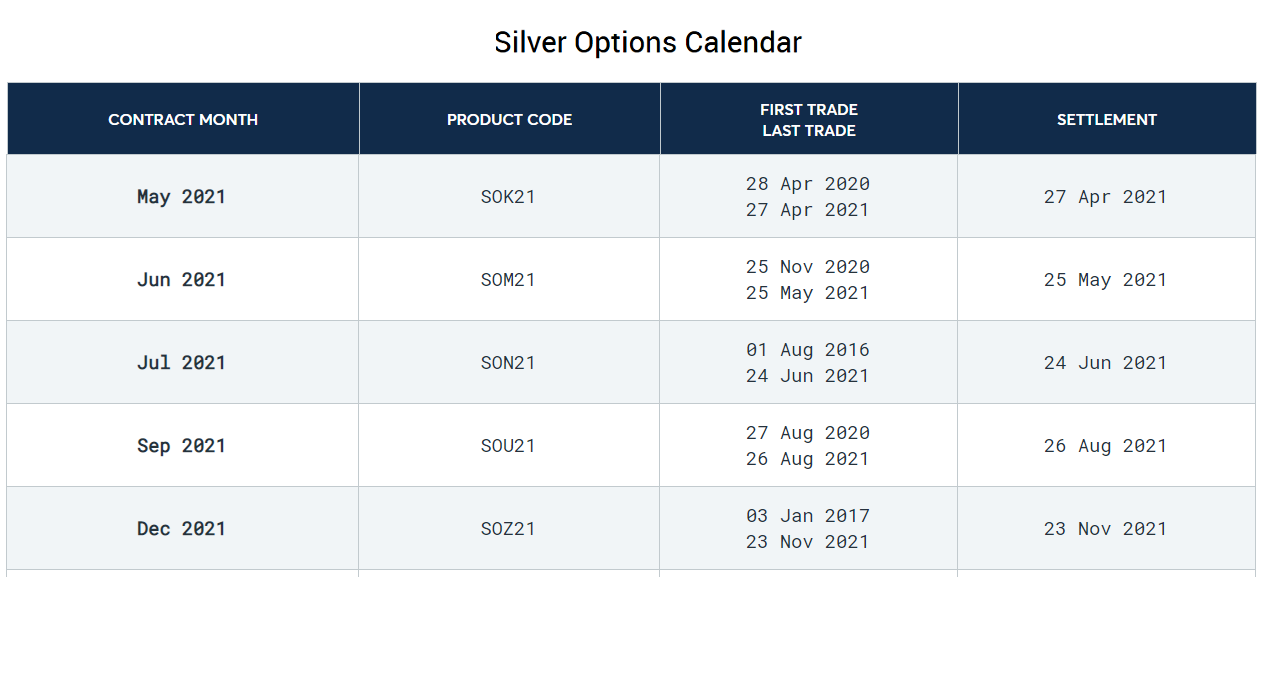Click the 26 Aug 2021 settlement date
The image size is (1273, 673).
point(1105,446)
